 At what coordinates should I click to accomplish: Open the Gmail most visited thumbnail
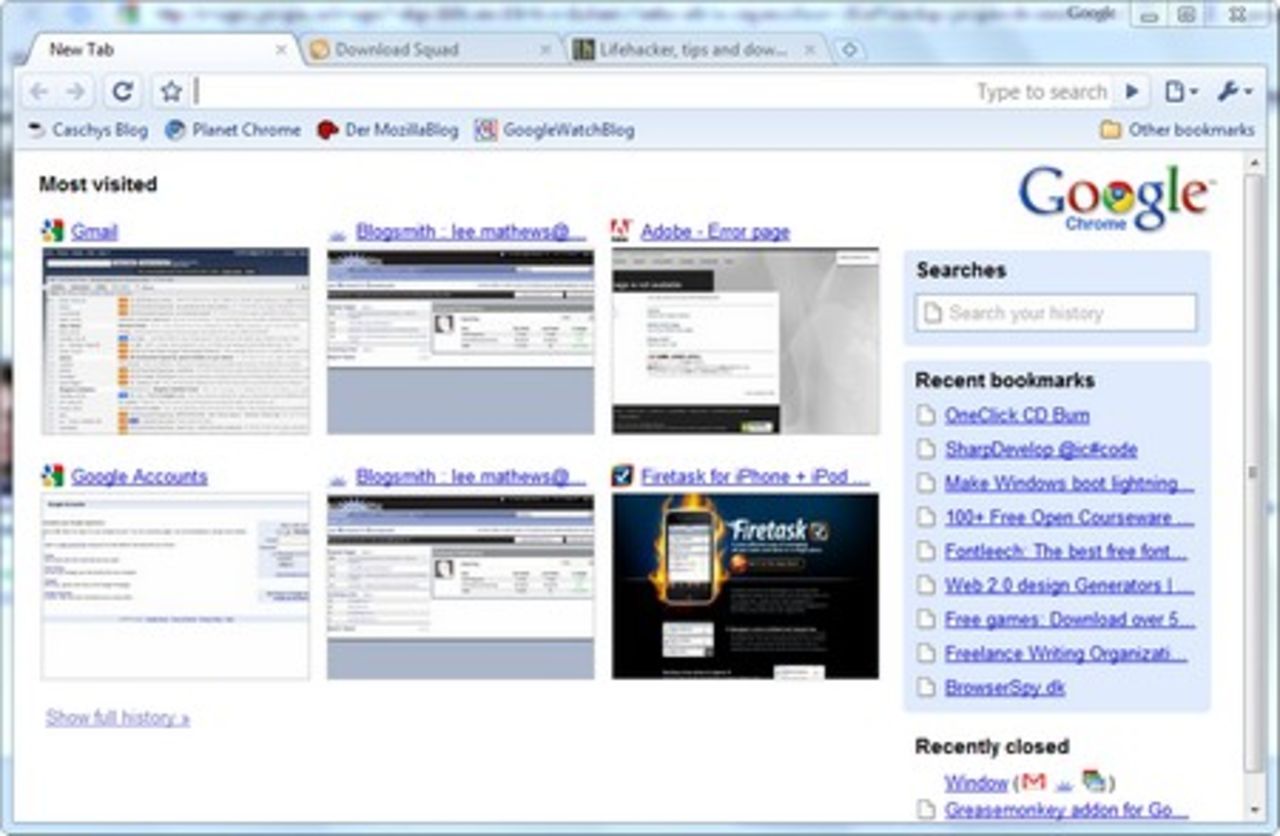175,341
